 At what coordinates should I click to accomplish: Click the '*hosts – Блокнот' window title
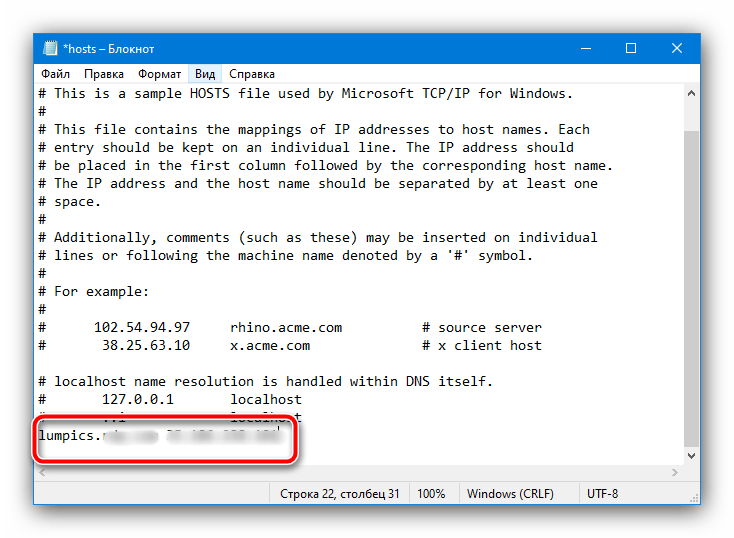tap(109, 49)
